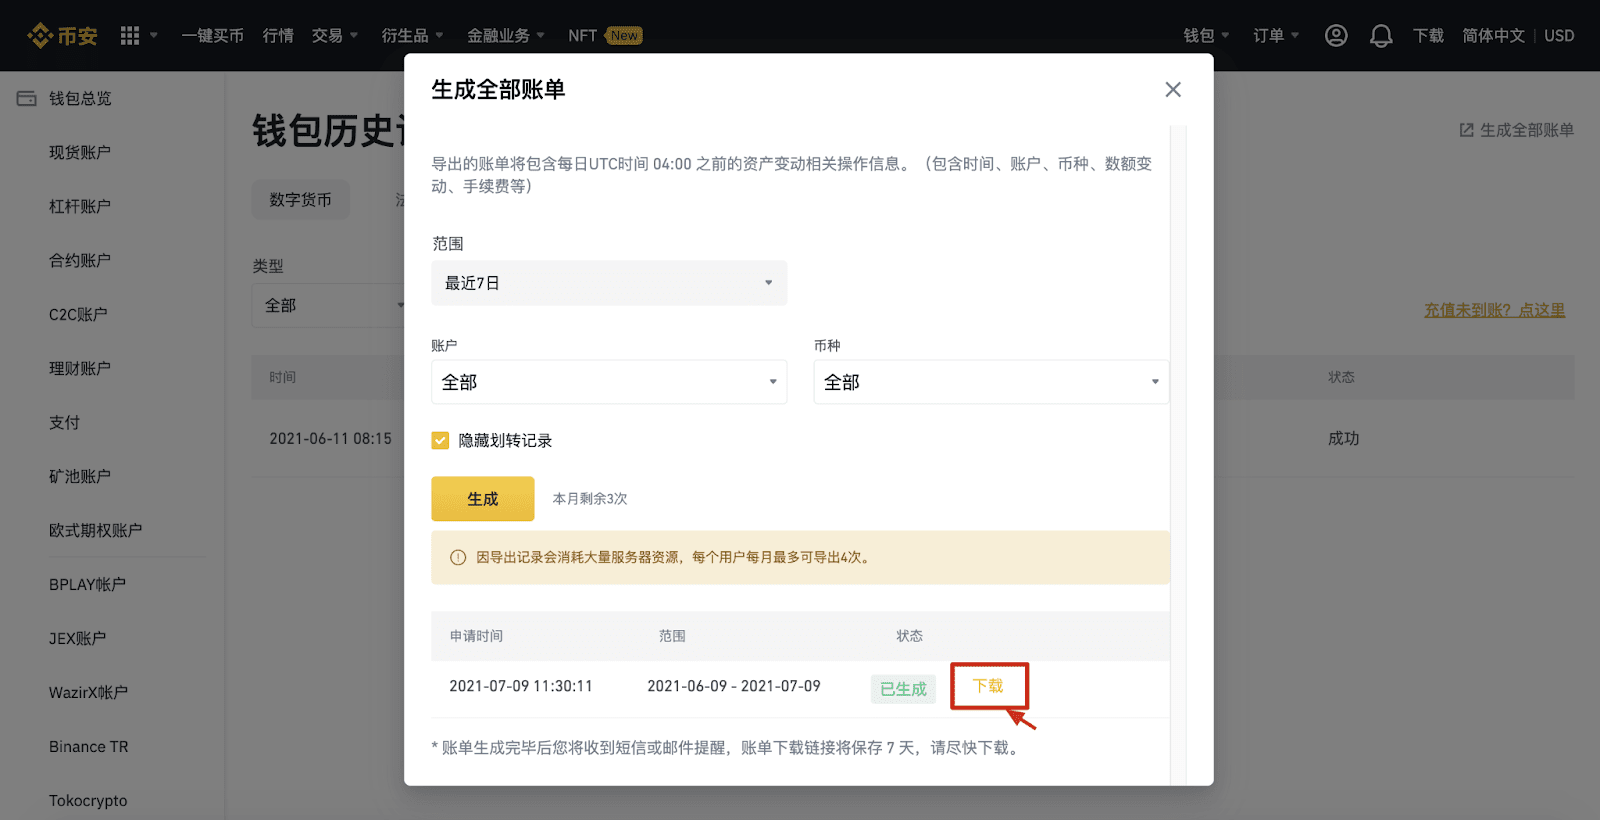Click the 充值未到账 help link
Viewport: 1600px width, 820px height.
pyautogui.click(x=1494, y=310)
